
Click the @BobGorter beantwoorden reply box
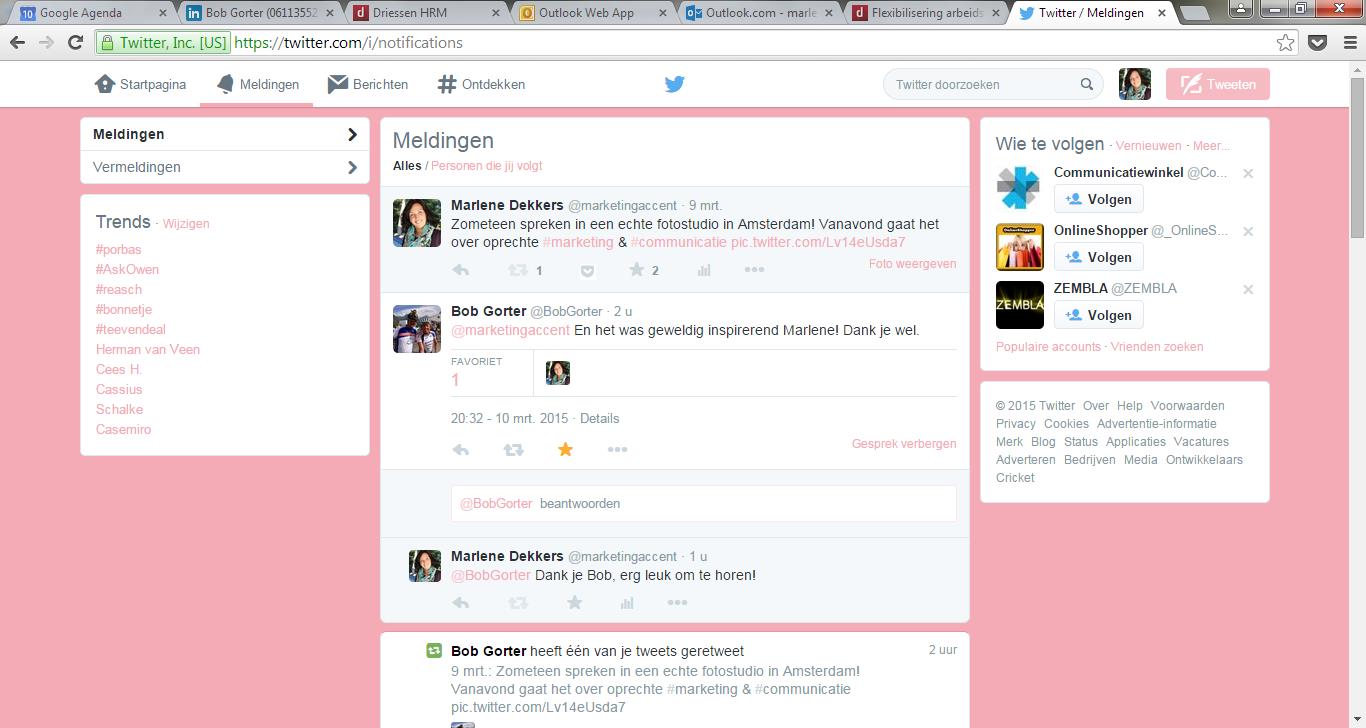(704, 503)
